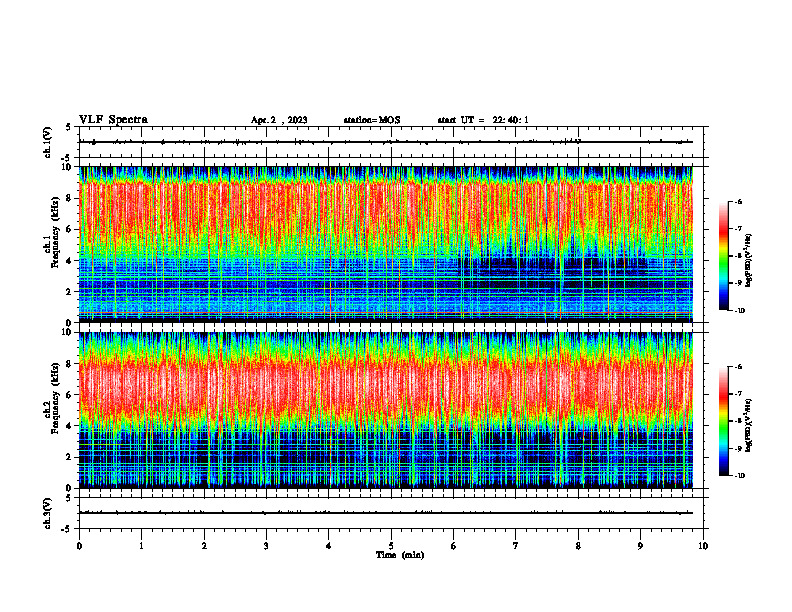Click the ch.2 "Frequency (kHz)" axis label
Viewport: 792px width, 612px height.
54,397
